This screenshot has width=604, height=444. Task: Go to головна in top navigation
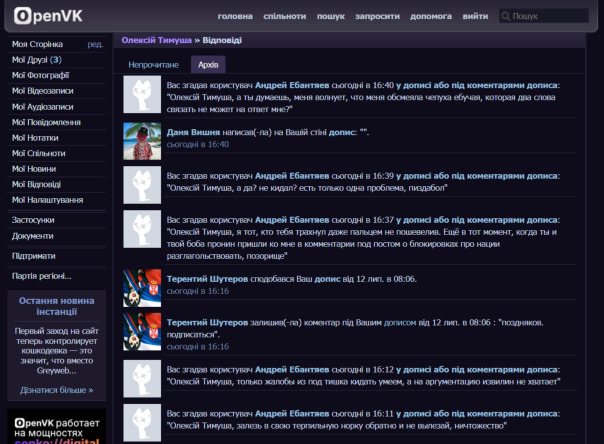(x=235, y=16)
